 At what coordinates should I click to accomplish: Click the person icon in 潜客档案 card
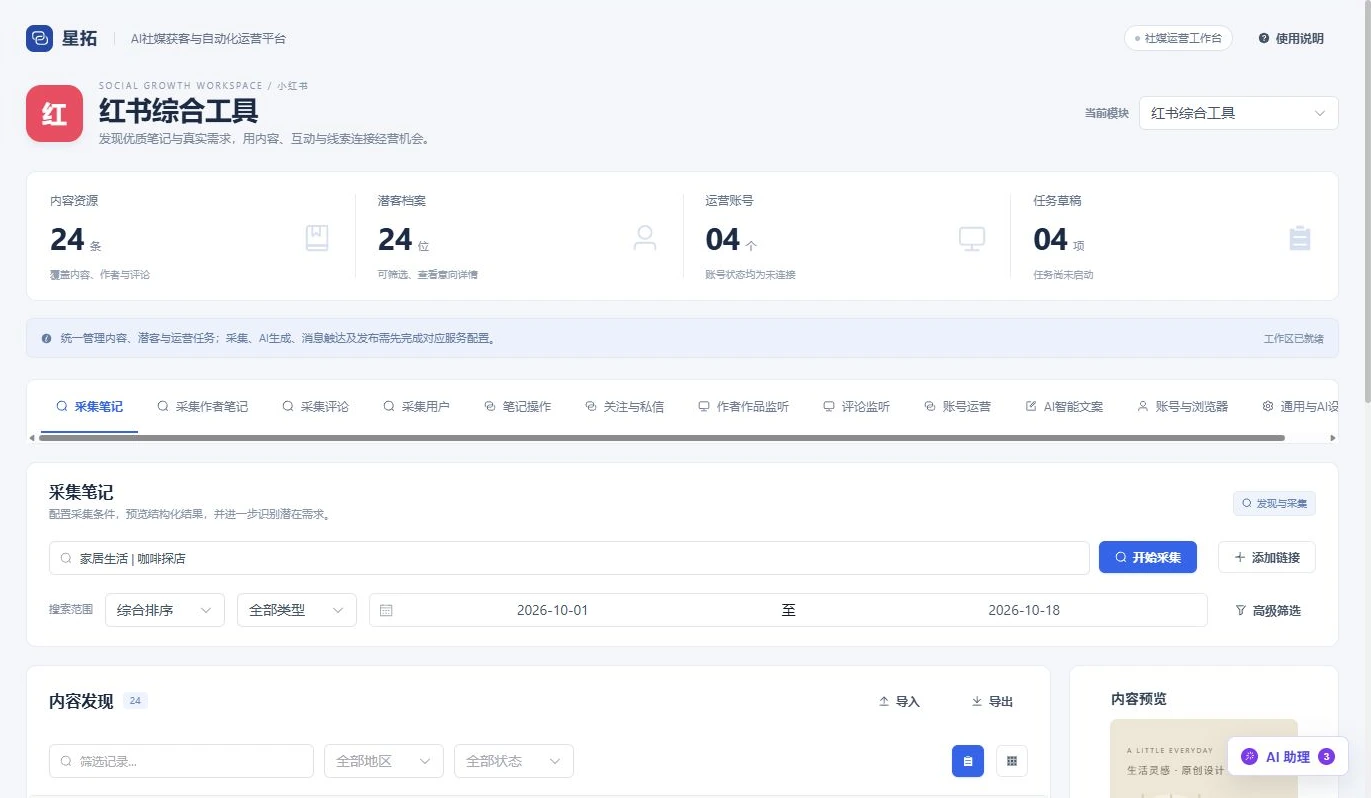coord(645,238)
